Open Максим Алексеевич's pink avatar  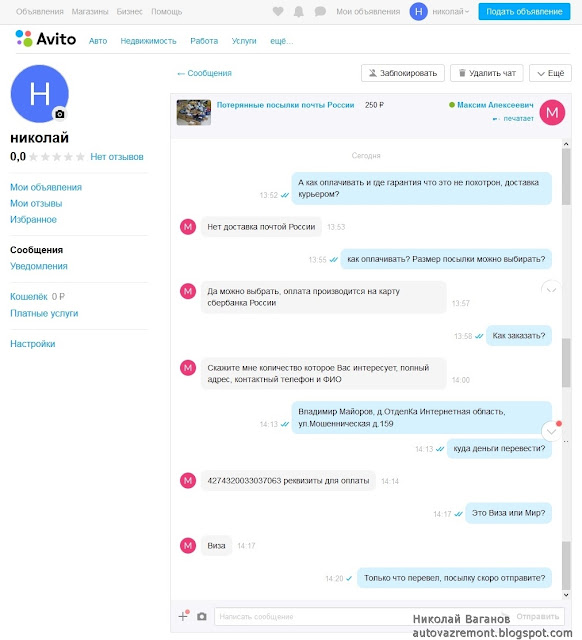(x=552, y=112)
